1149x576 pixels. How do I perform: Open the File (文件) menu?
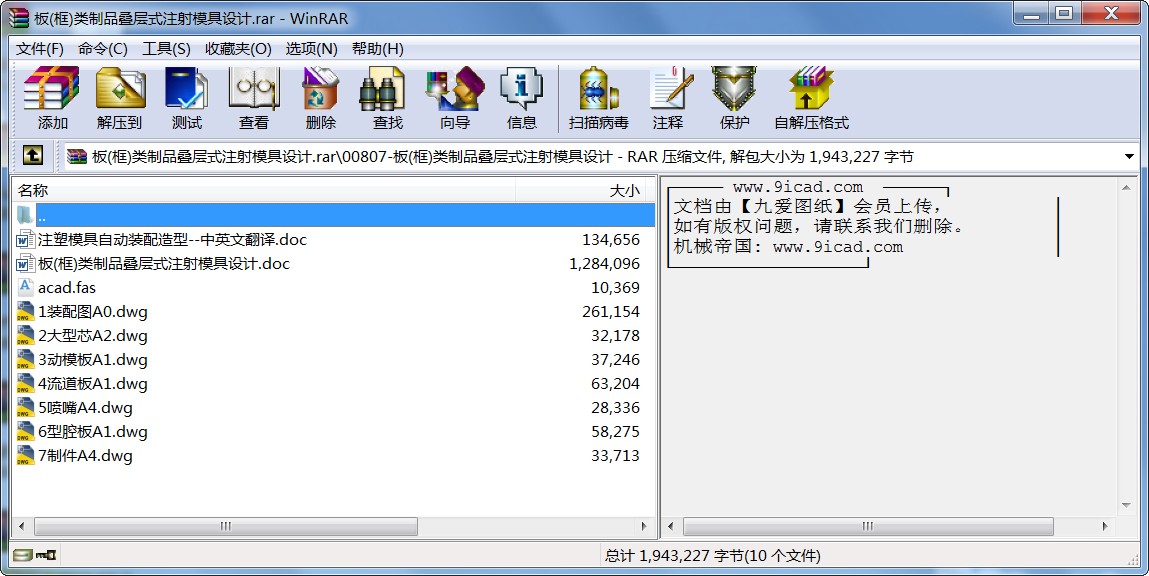tap(40, 49)
